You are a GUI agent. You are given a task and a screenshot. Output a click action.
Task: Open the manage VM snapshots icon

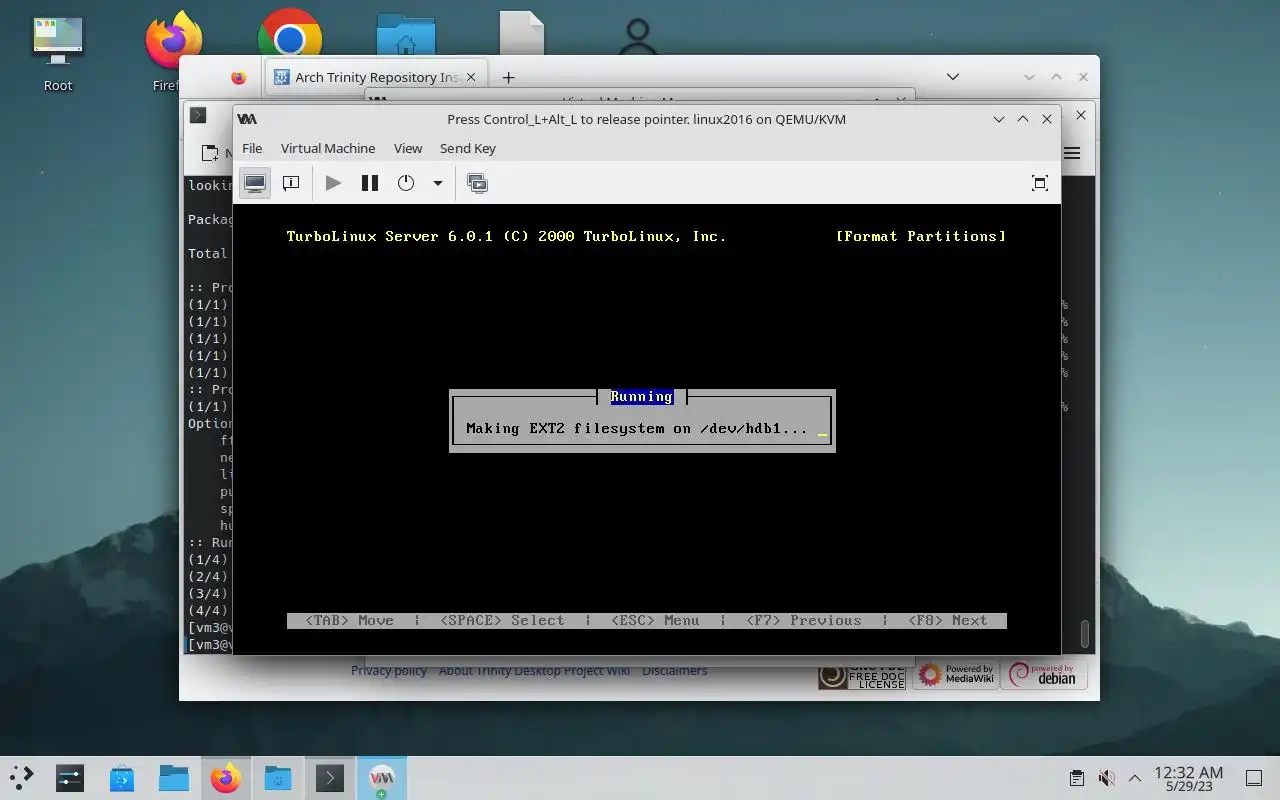[x=478, y=183]
